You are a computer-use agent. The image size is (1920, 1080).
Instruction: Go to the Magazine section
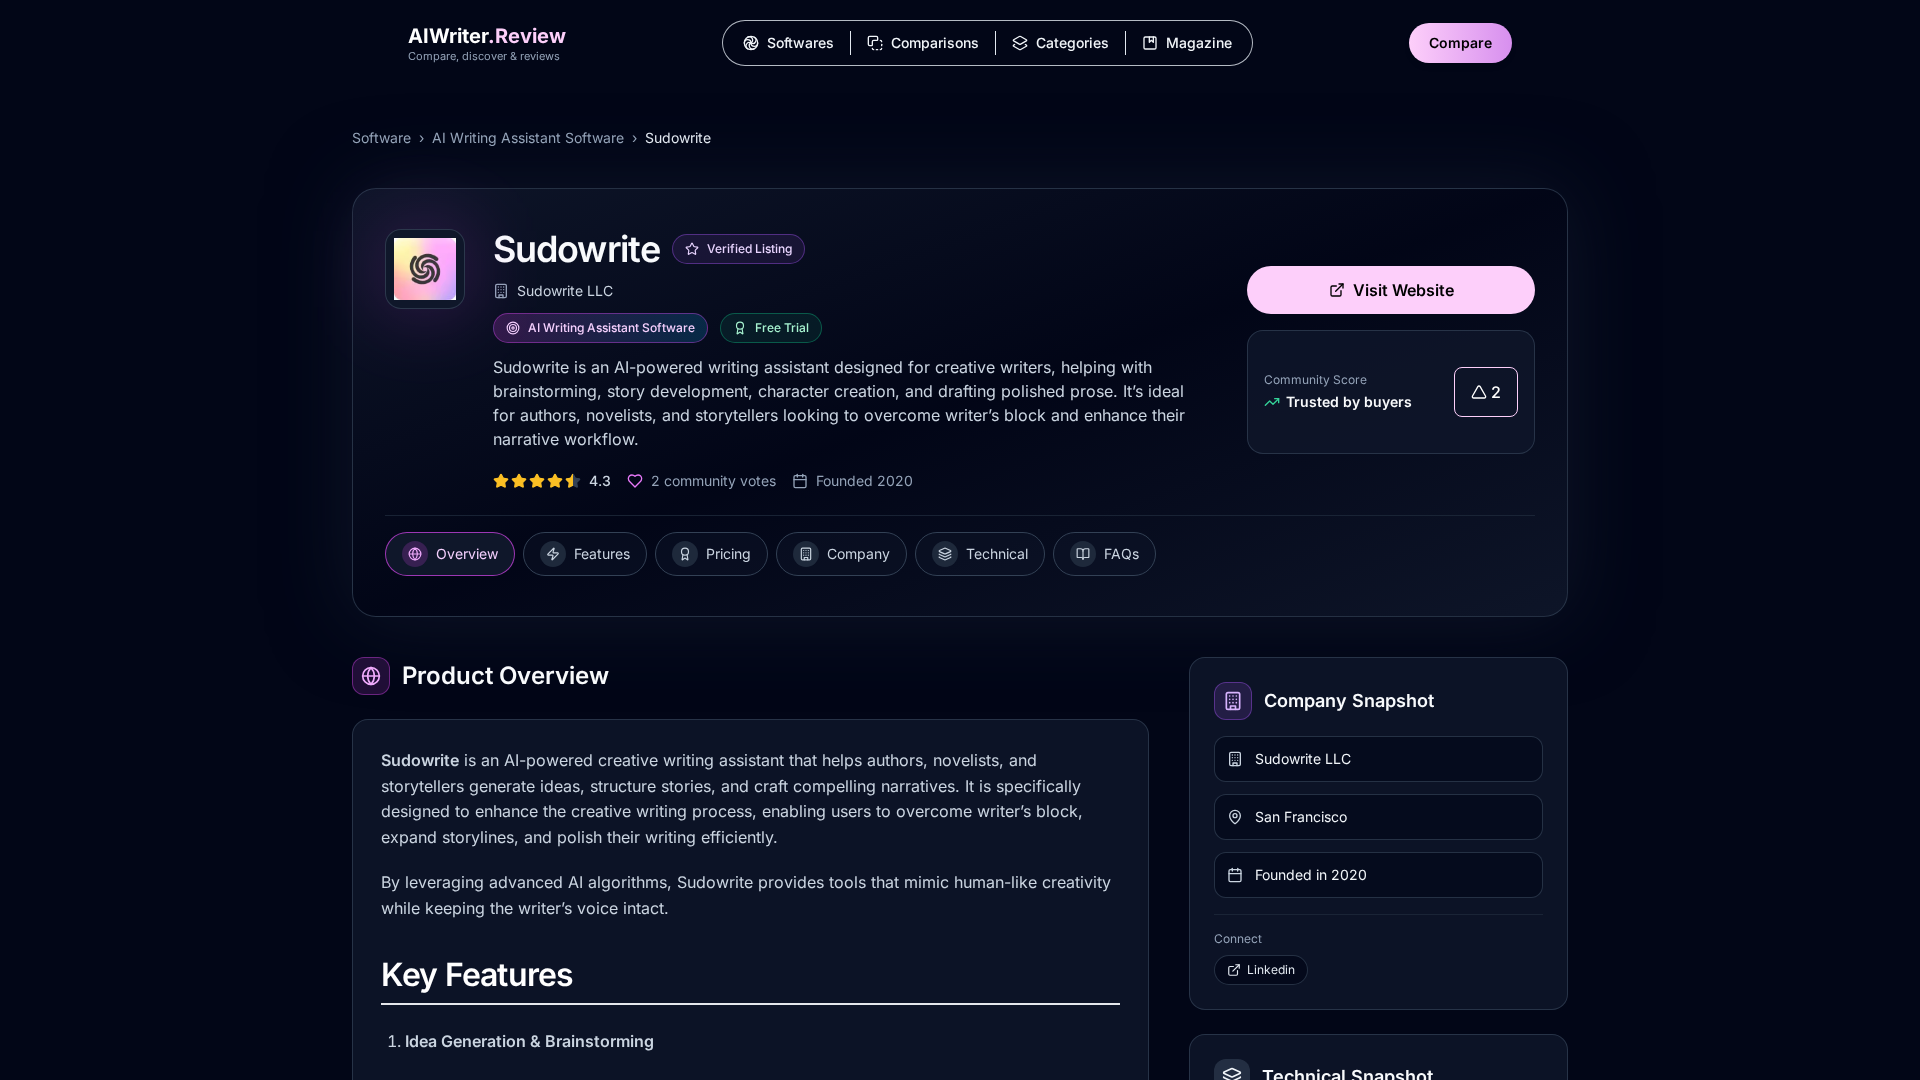click(x=1187, y=43)
